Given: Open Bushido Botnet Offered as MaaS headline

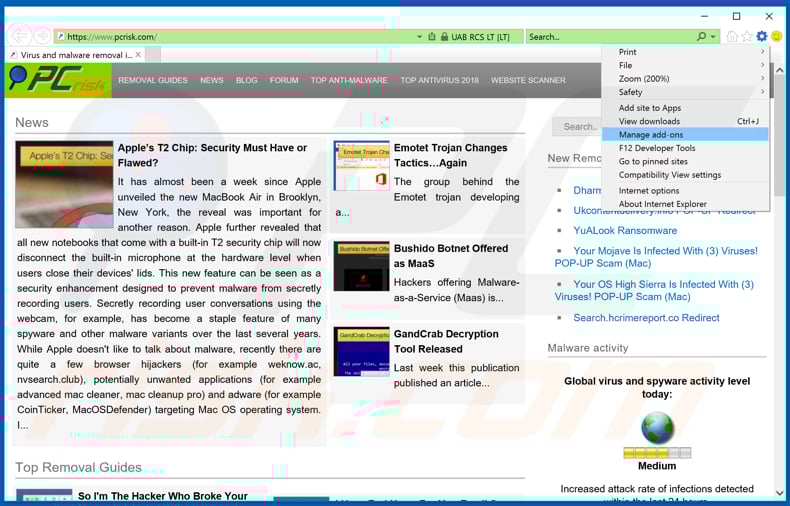Looking at the screenshot, I should click(450, 256).
